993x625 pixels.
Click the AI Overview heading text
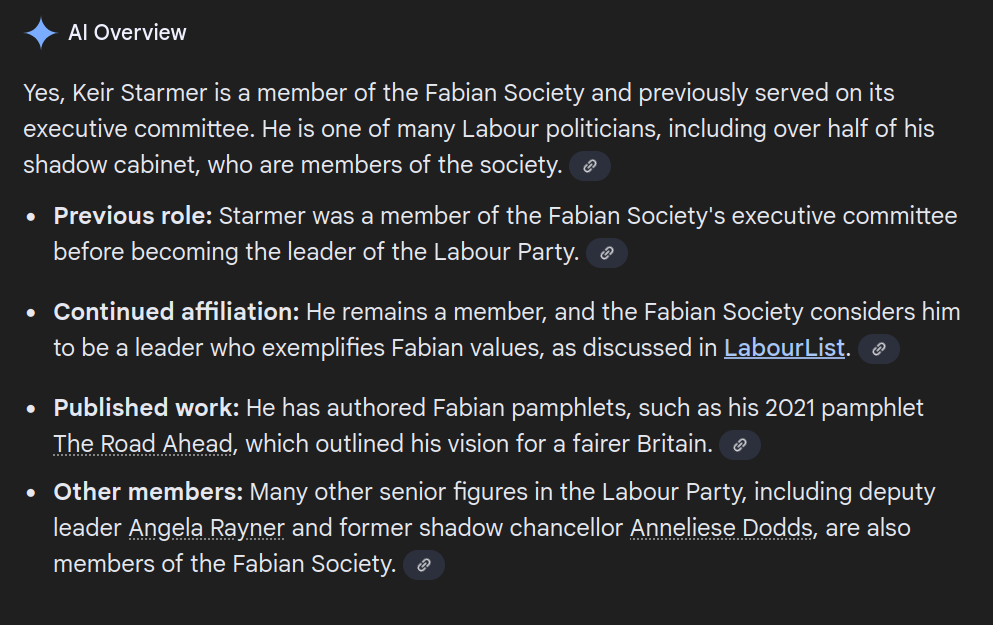127,33
